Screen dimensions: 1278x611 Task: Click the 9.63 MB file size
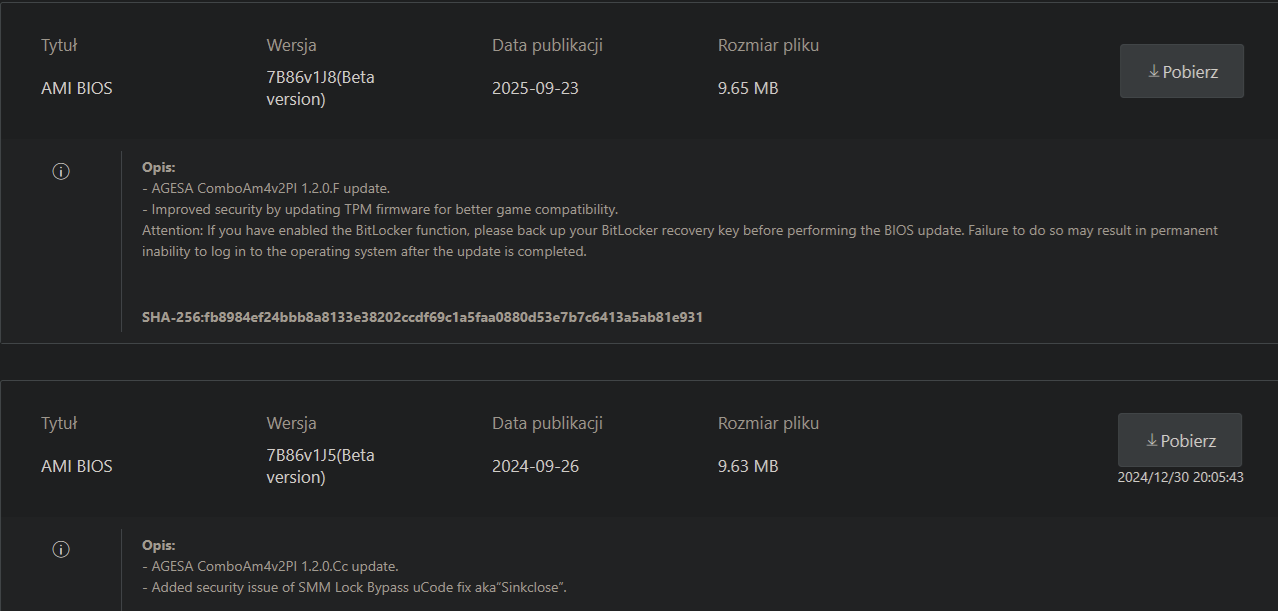[748, 466]
